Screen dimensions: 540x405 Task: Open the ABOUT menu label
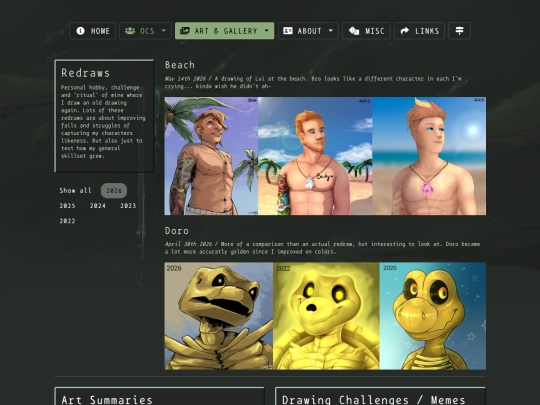coord(309,31)
